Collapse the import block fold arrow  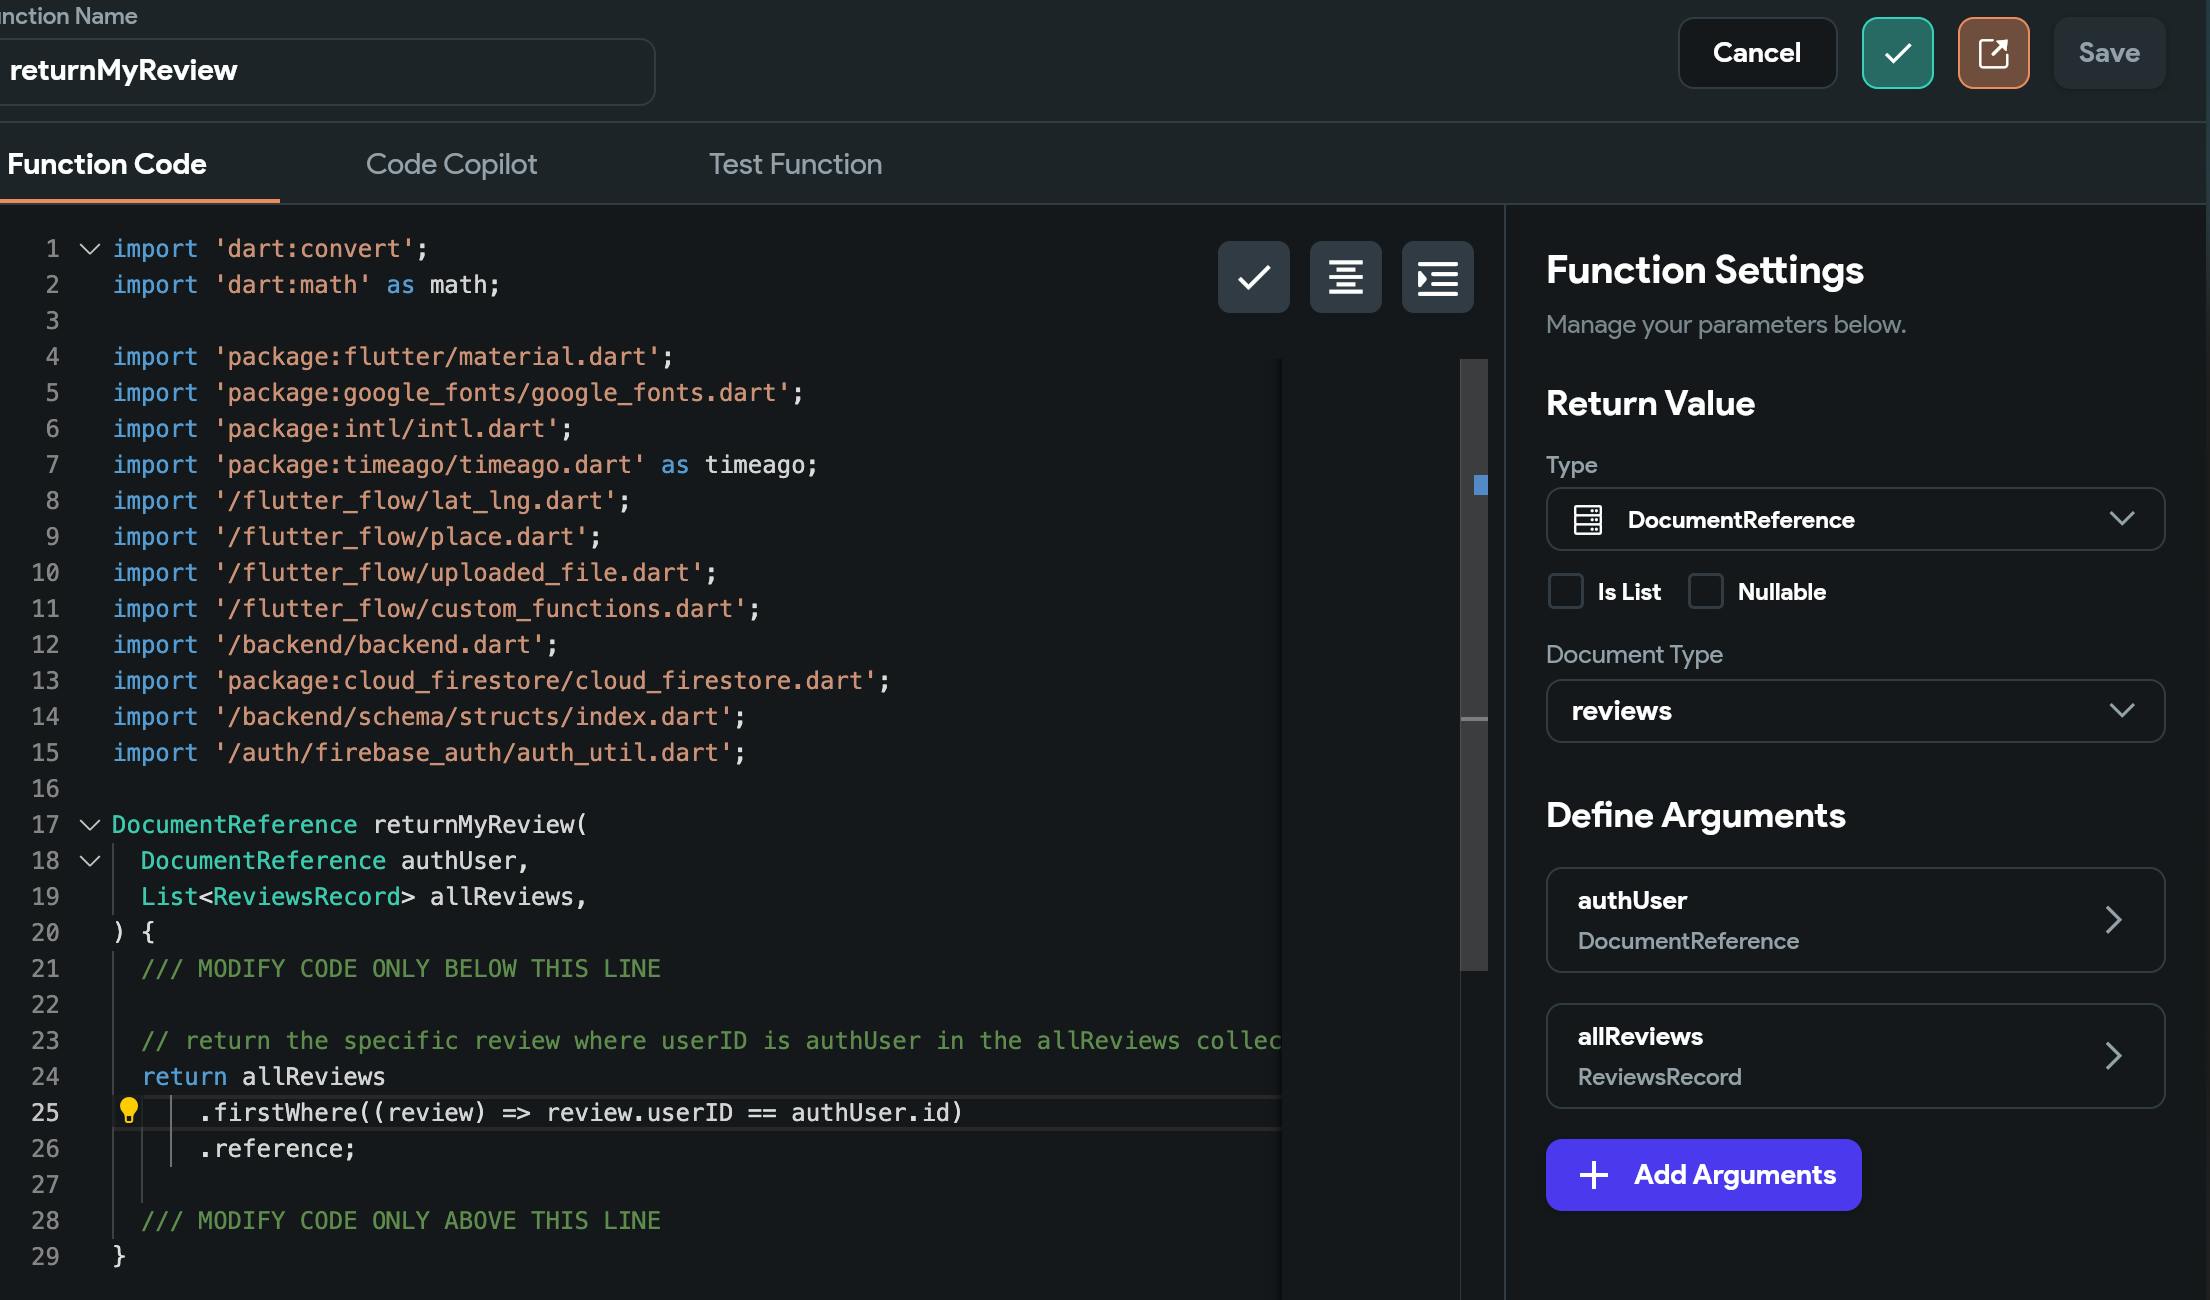pos(90,249)
